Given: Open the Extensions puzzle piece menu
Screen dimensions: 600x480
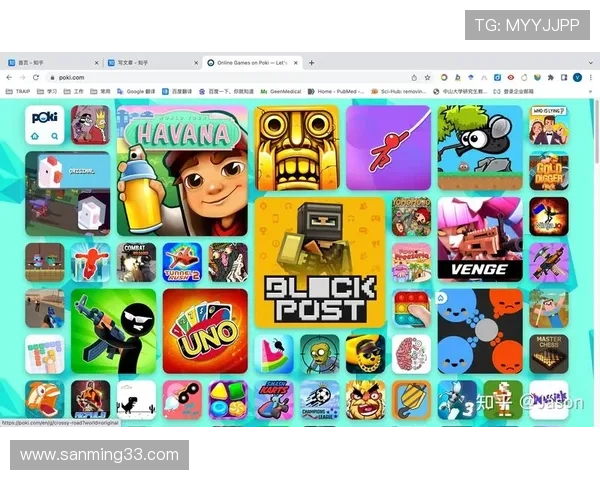Looking at the screenshot, I should click(551, 78).
